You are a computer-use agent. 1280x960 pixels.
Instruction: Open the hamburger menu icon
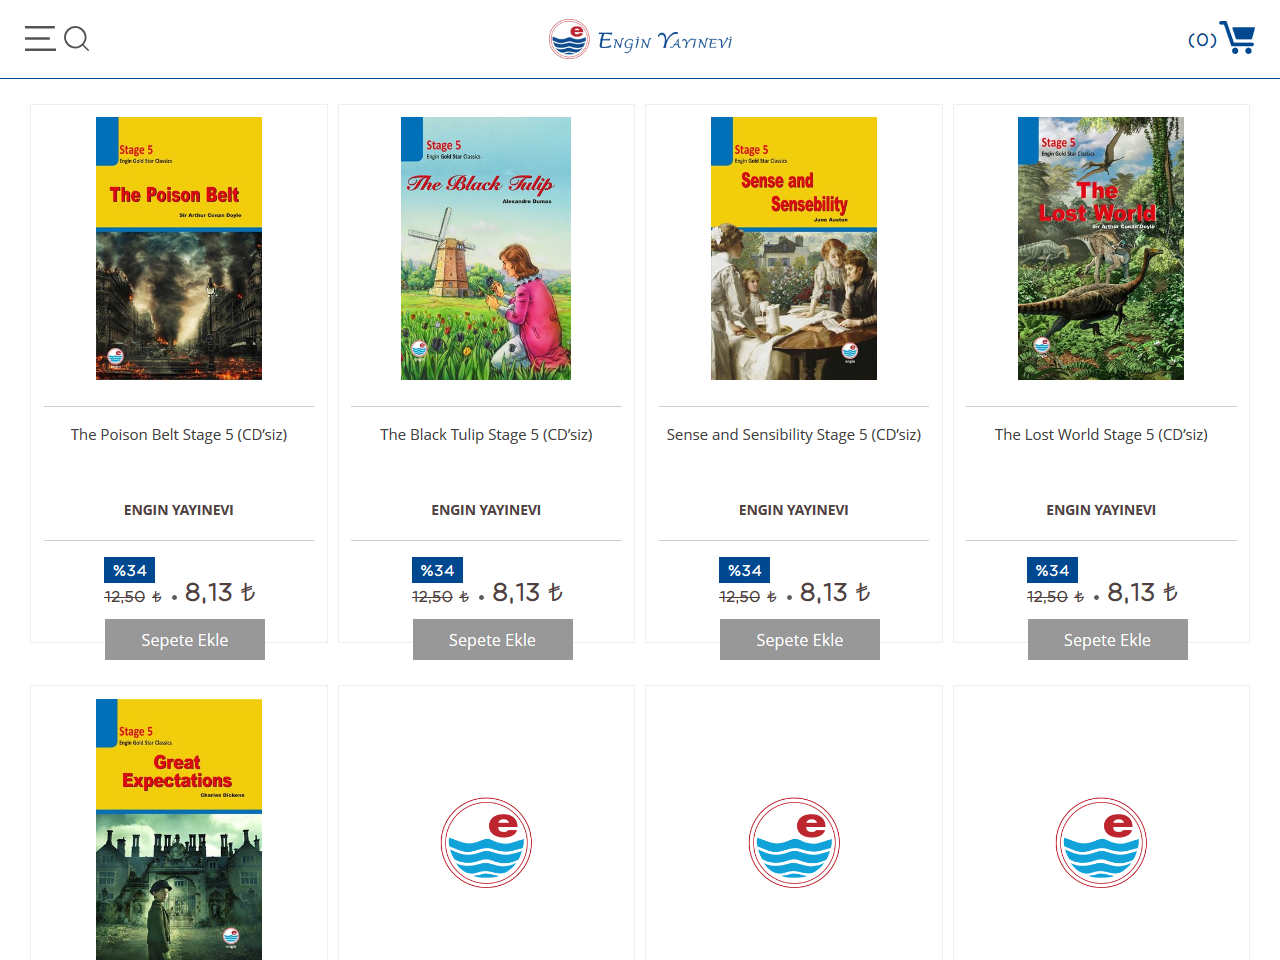tap(40, 39)
